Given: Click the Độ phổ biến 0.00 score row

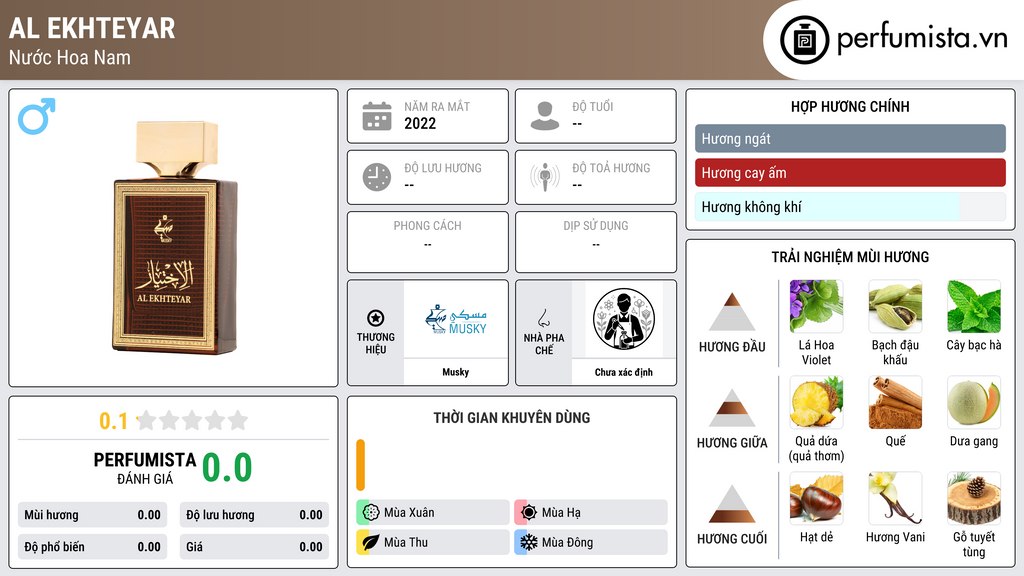Looking at the screenshot, I should [92, 547].
